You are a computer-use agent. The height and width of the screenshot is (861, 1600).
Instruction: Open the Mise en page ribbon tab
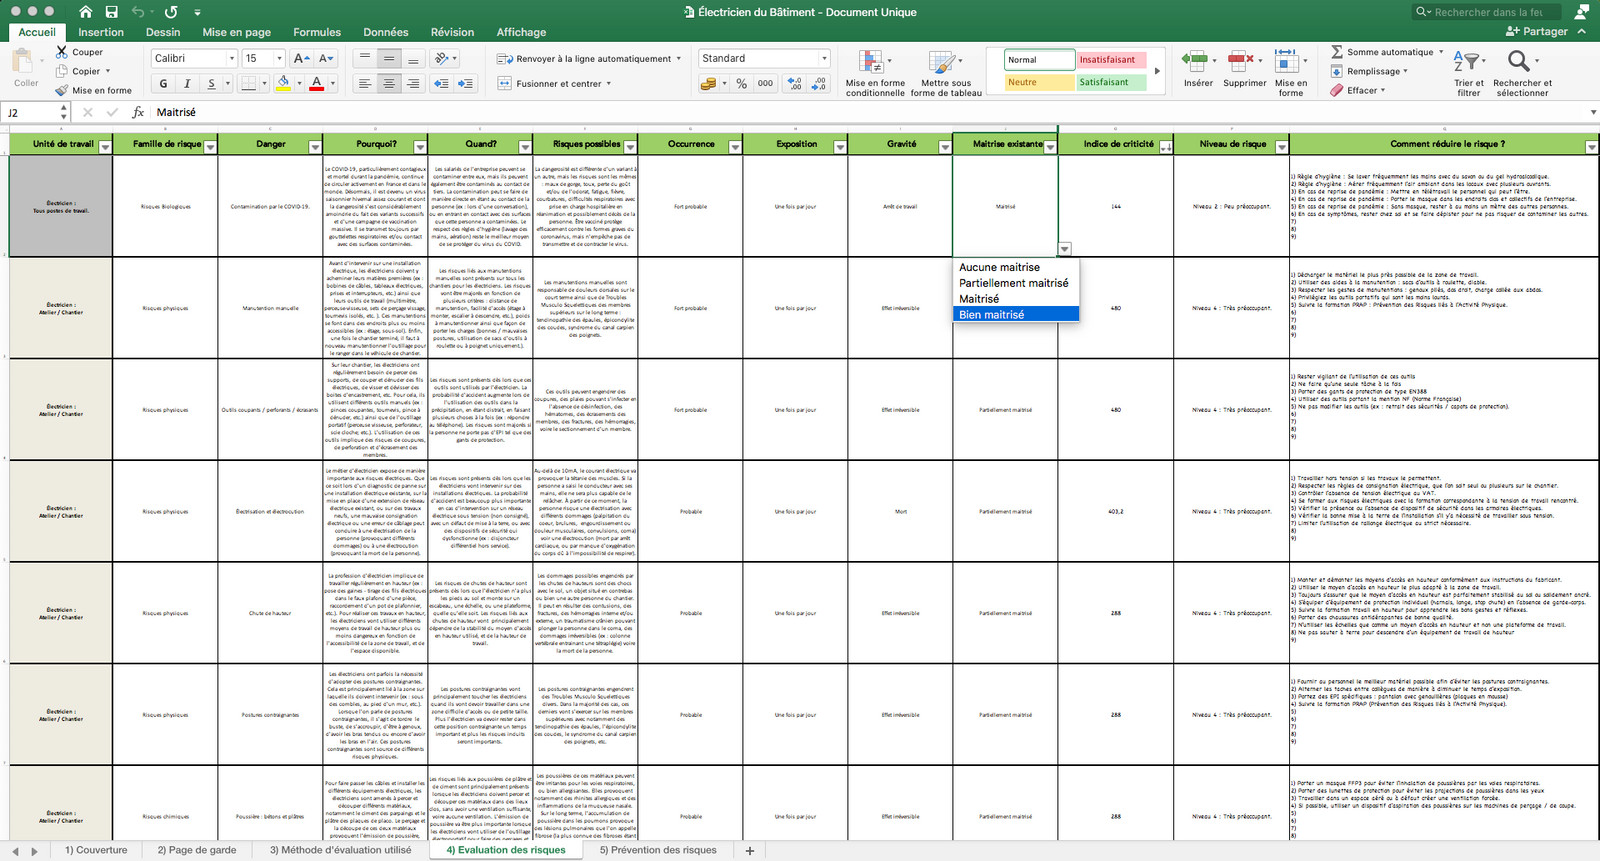[x=237, y=32]
